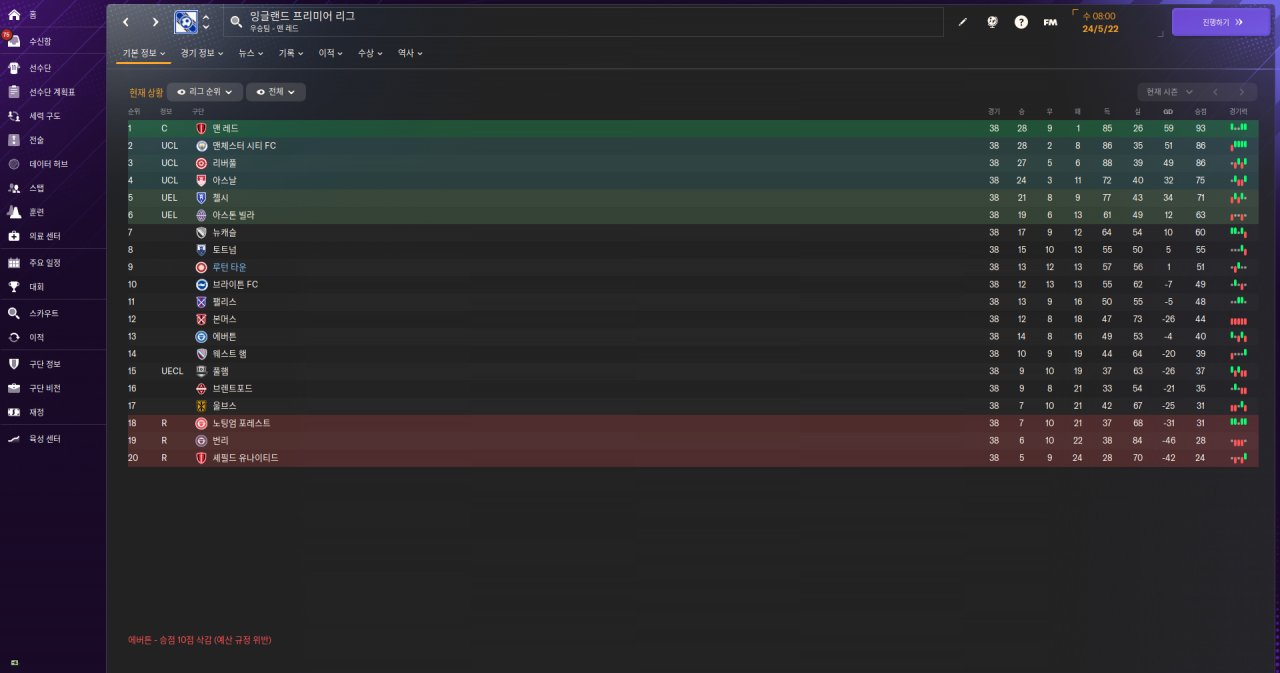The image size is (1280, 673).
Task: Open 의료 센터 medical kit icon
Action: click(x=13, y=236)
